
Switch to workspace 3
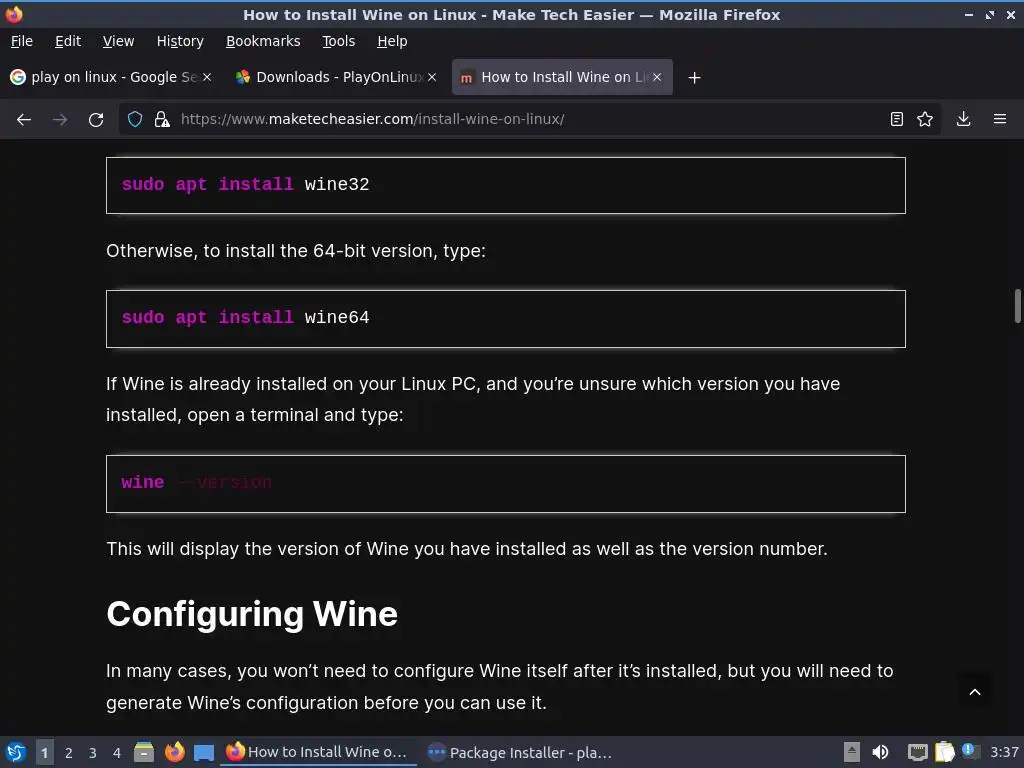click(93, 753)
